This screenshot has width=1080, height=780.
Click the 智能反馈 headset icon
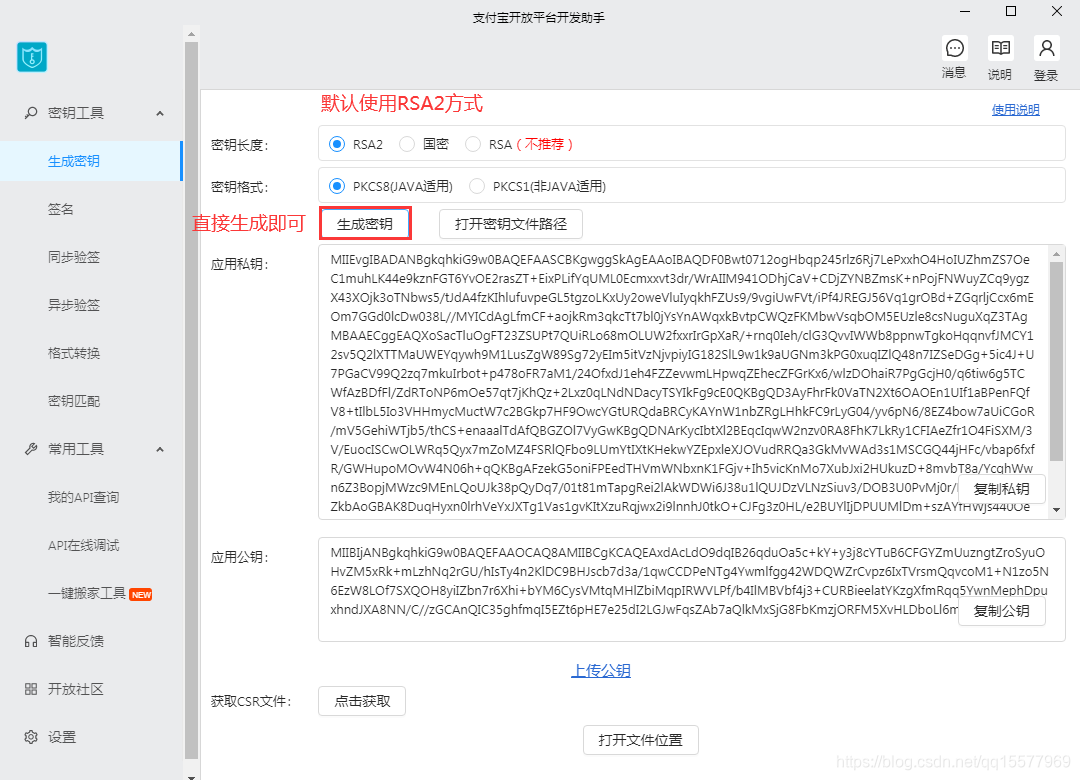point(31,642)
